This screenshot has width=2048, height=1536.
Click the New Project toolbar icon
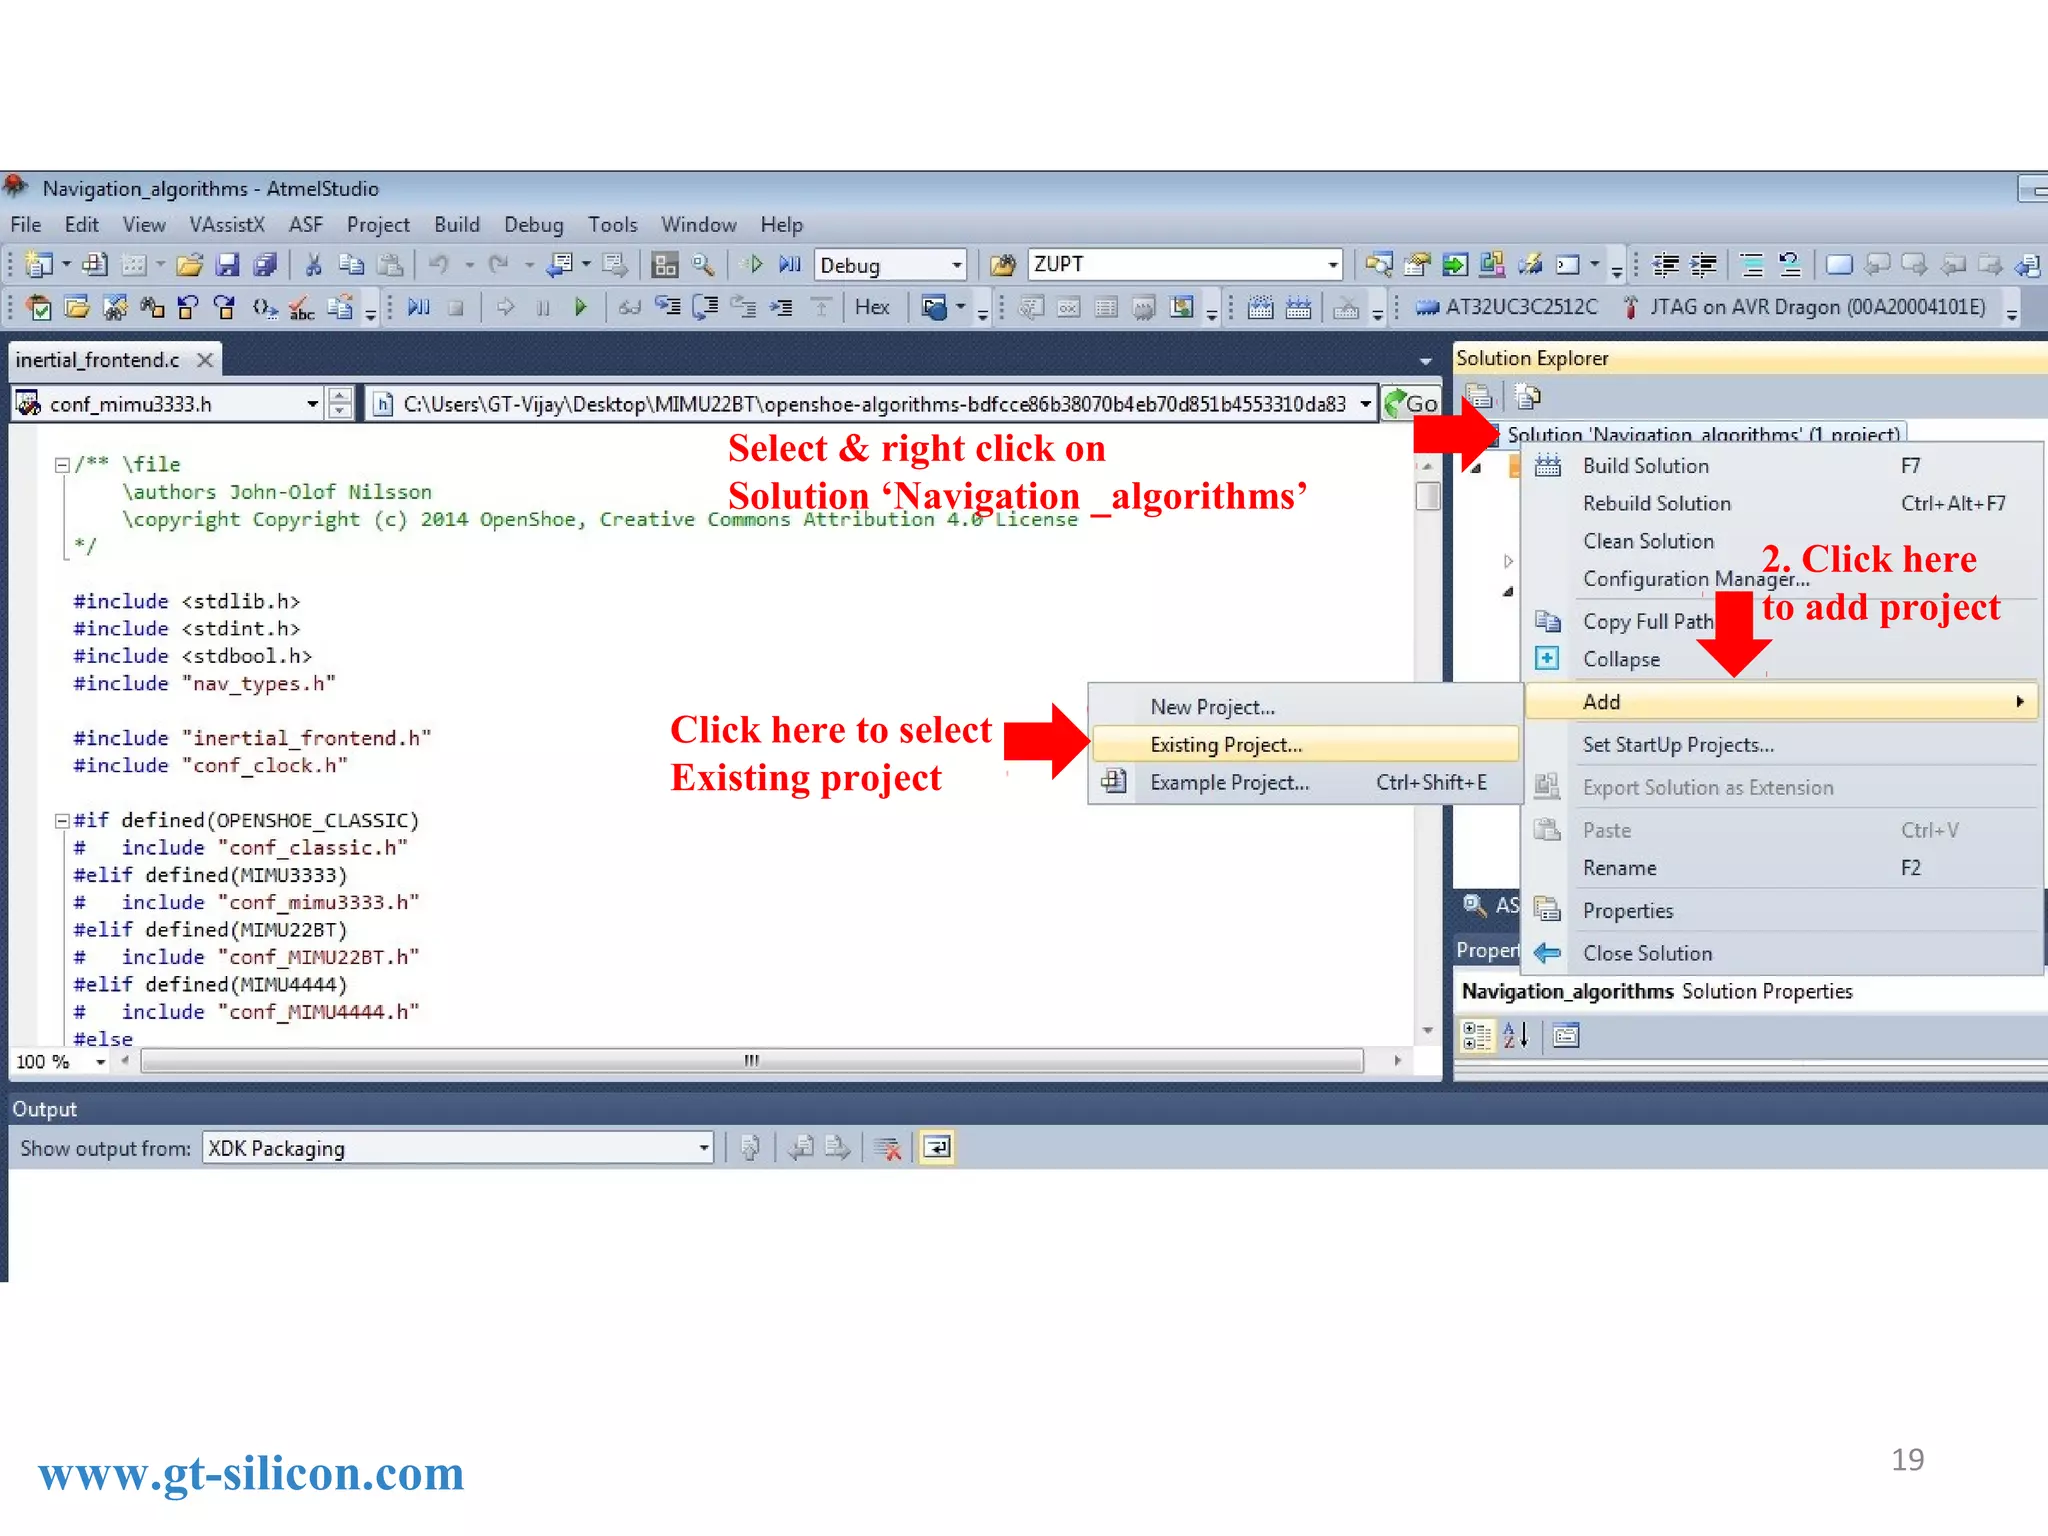[39, 265]
